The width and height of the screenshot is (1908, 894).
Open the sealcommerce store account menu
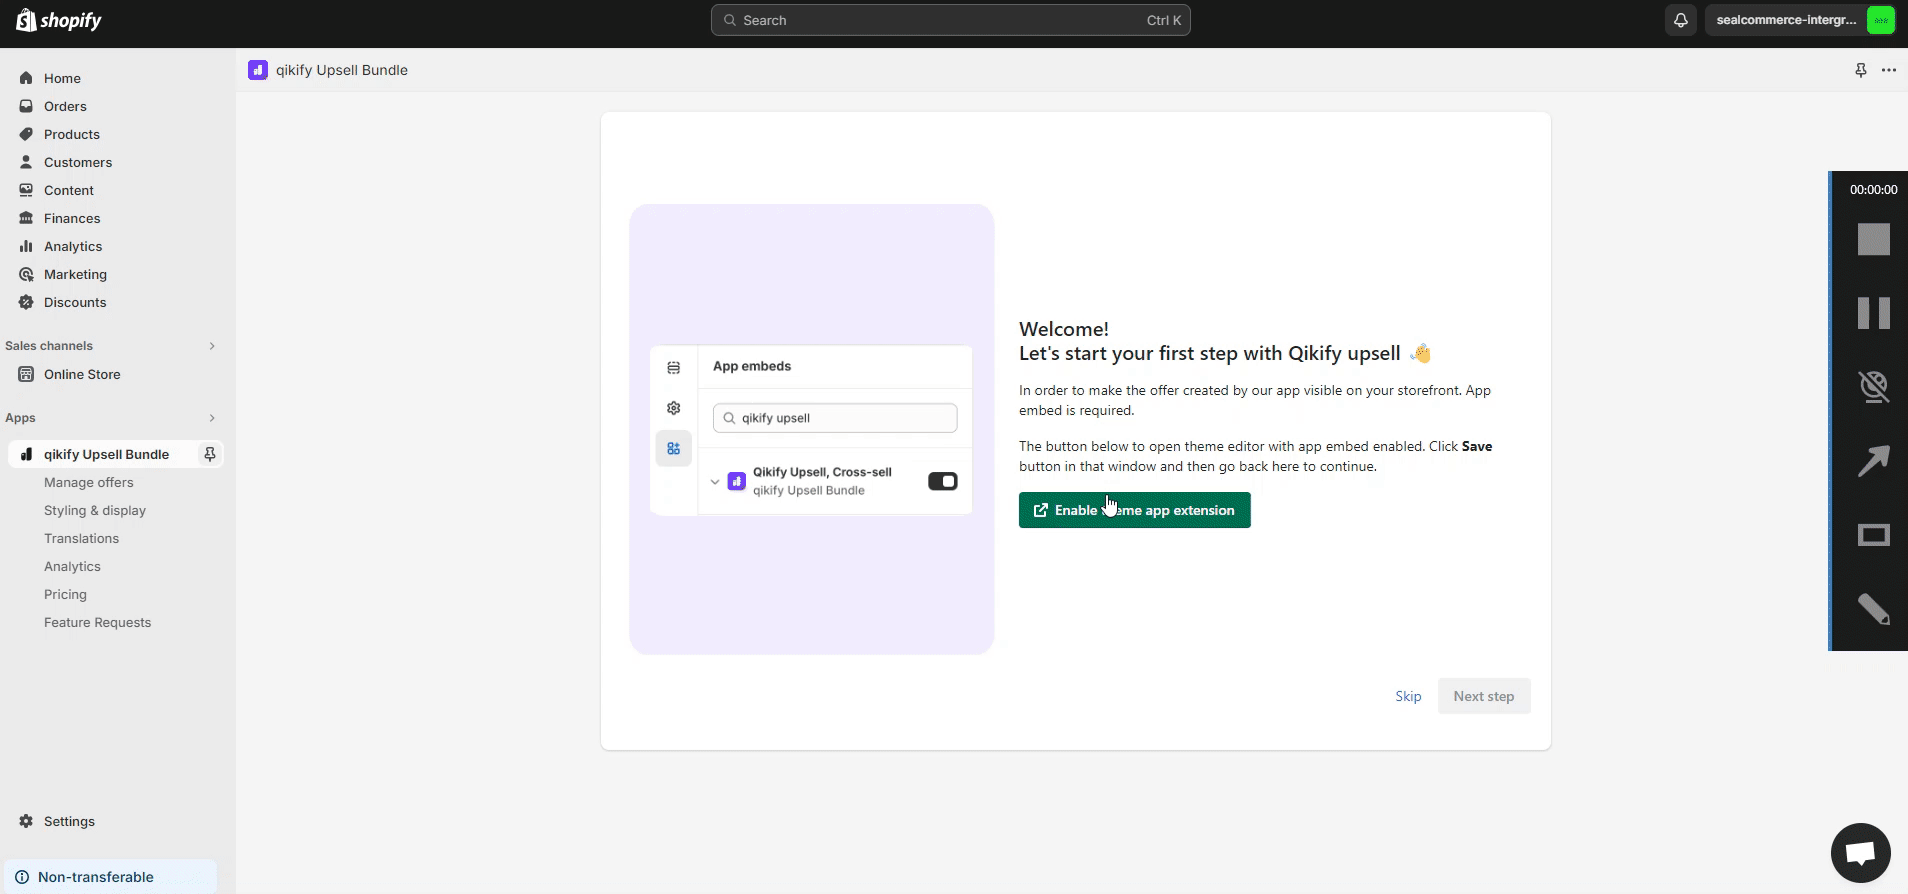[x=1800, y=20]
